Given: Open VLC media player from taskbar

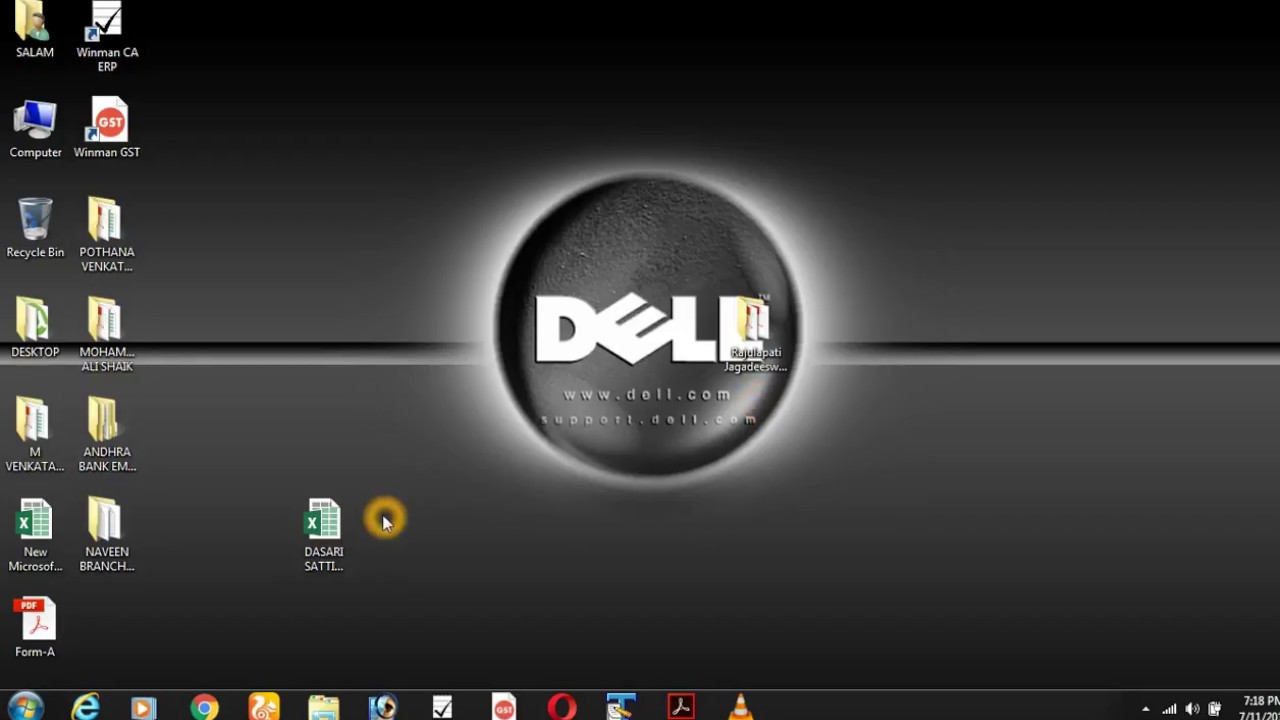Looking at the screenshot, I should 741,707.
